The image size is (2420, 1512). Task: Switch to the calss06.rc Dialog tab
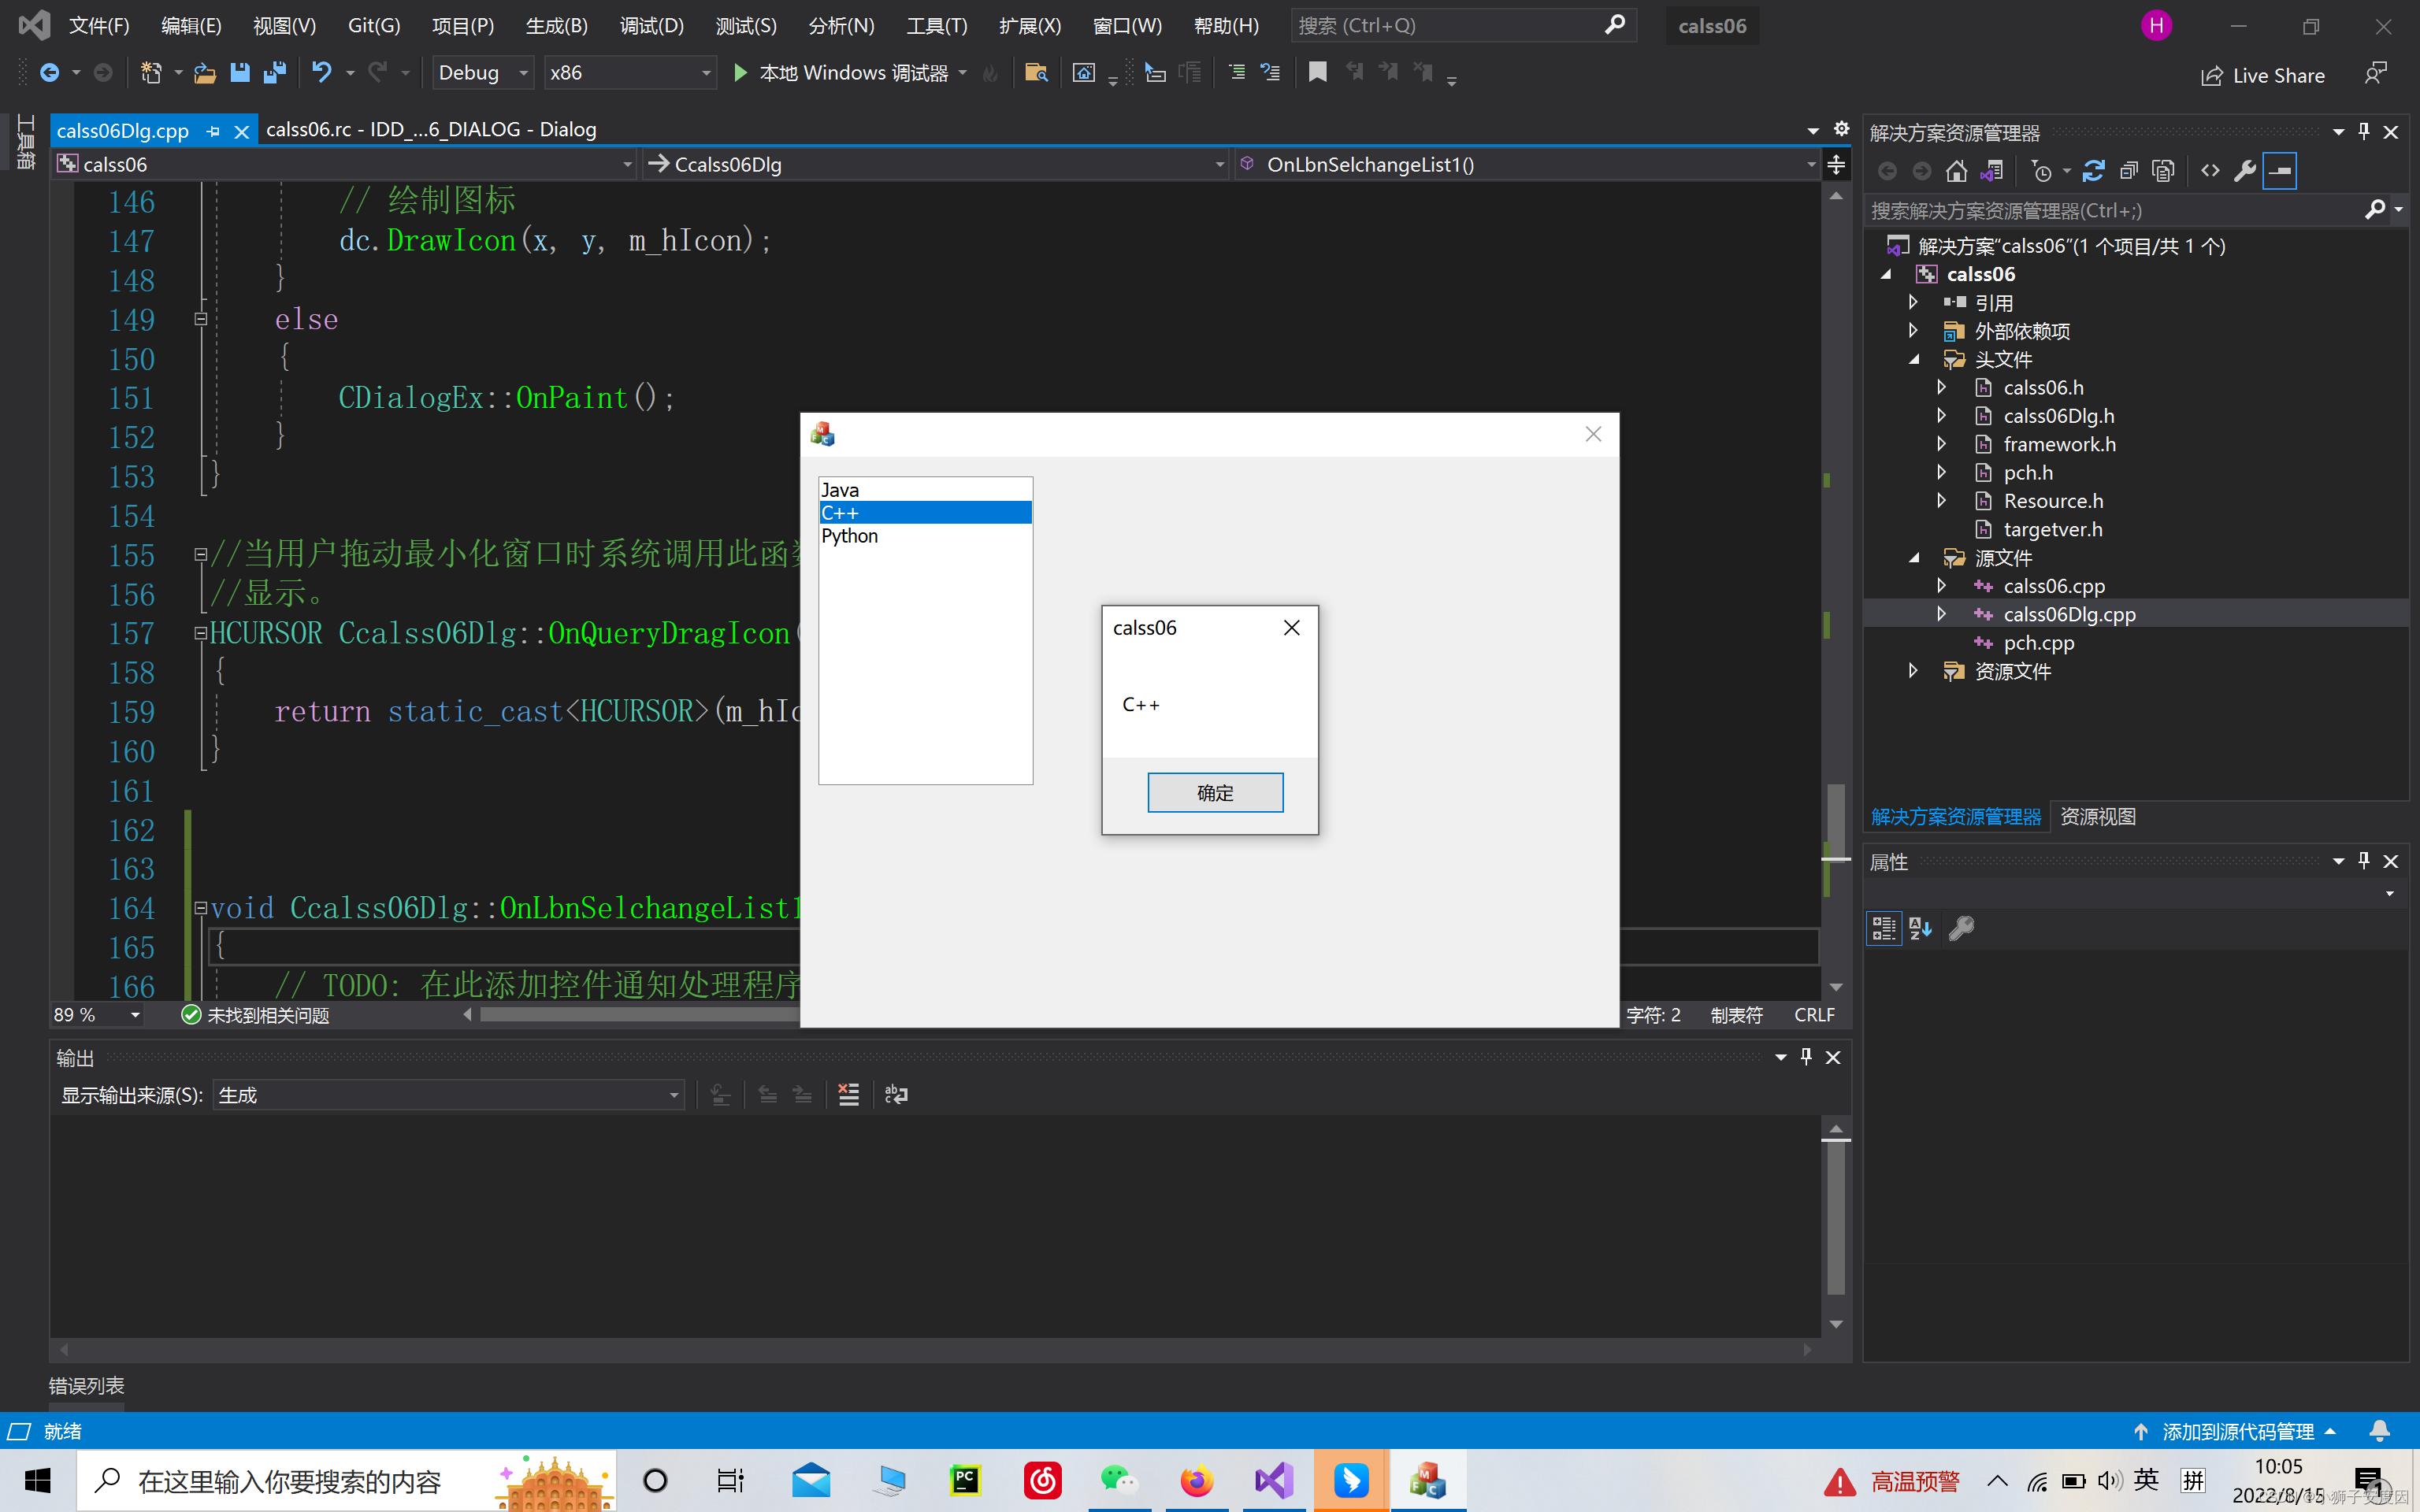click(x=431, y=130)
